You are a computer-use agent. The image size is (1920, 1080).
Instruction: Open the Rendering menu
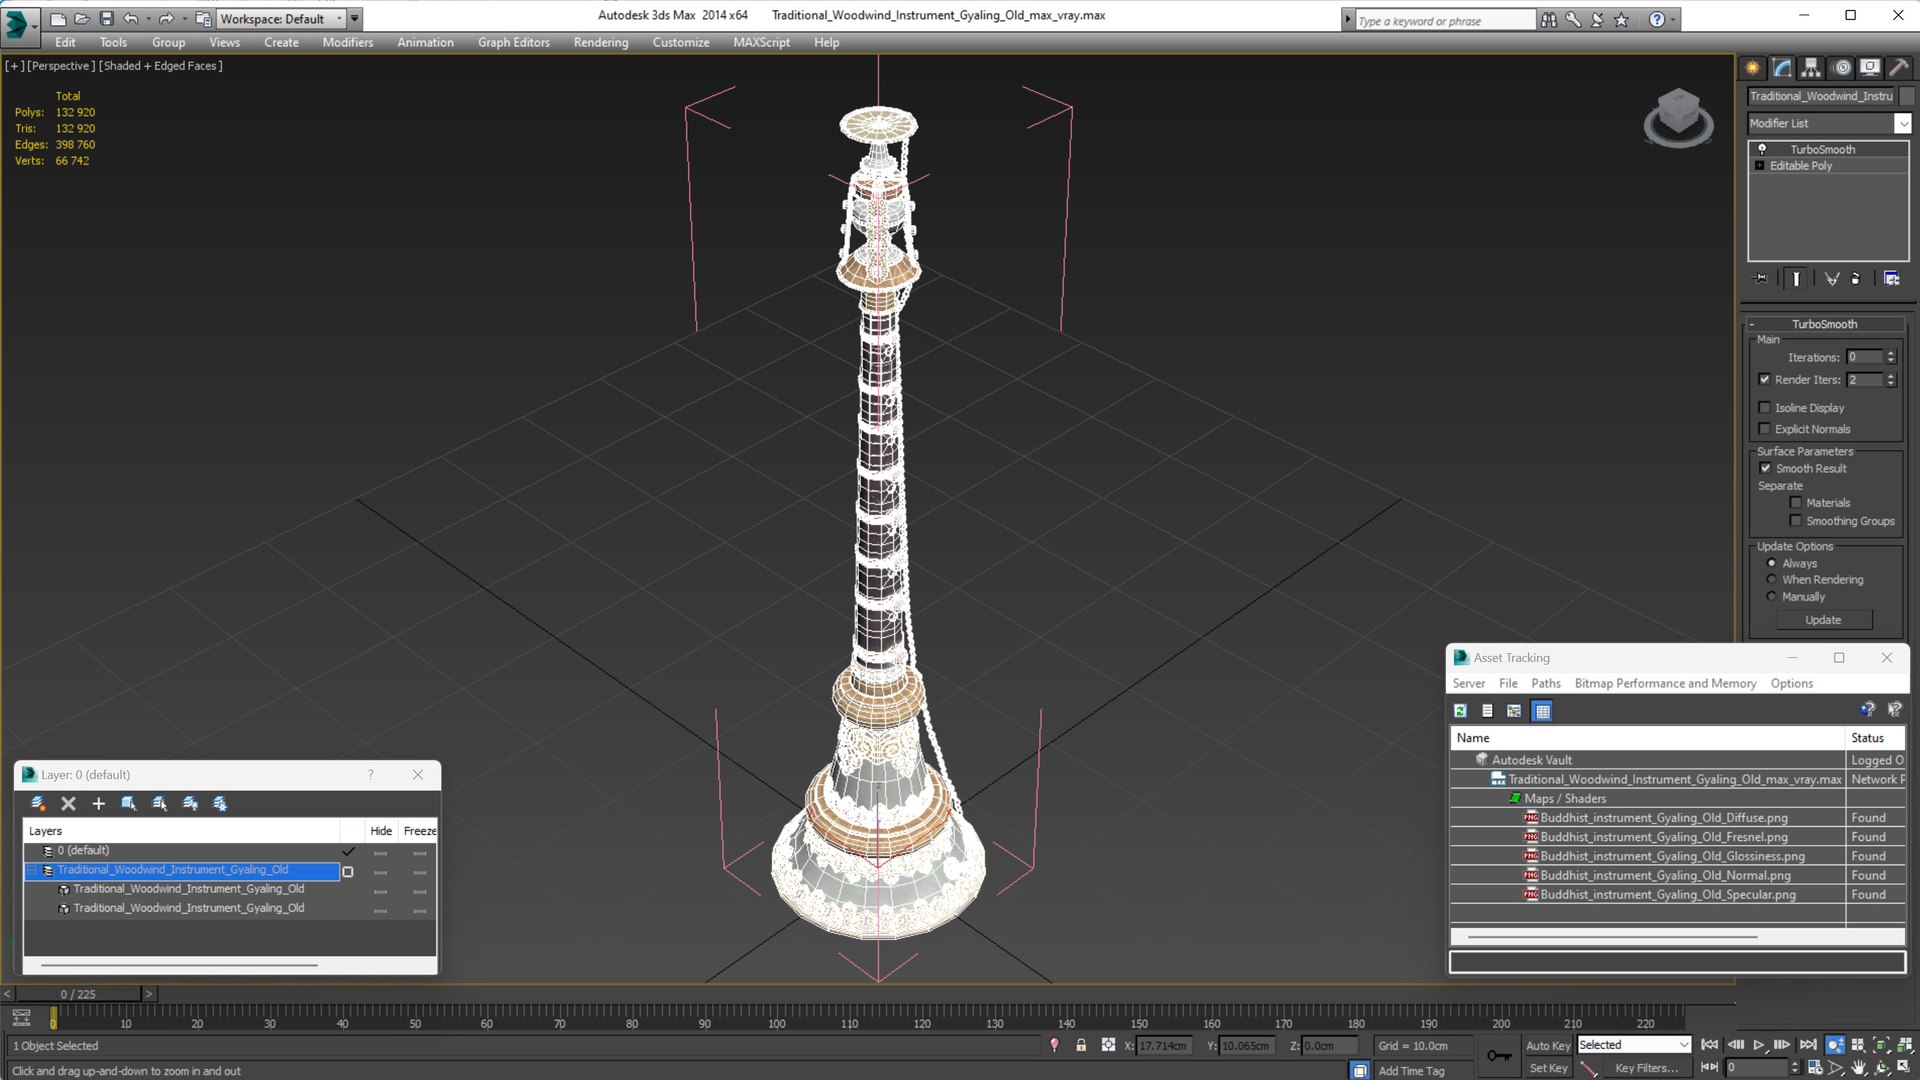coord(600,42)
